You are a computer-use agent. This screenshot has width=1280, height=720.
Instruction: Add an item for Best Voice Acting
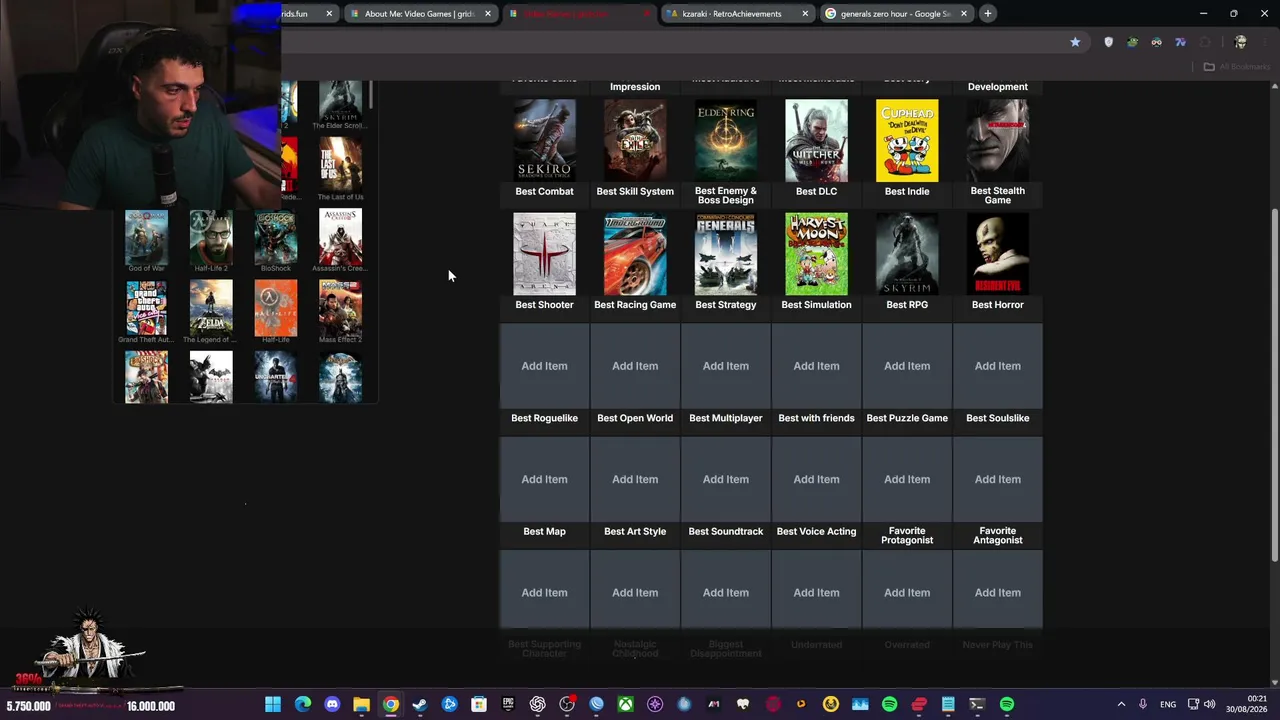coord(816,479)
